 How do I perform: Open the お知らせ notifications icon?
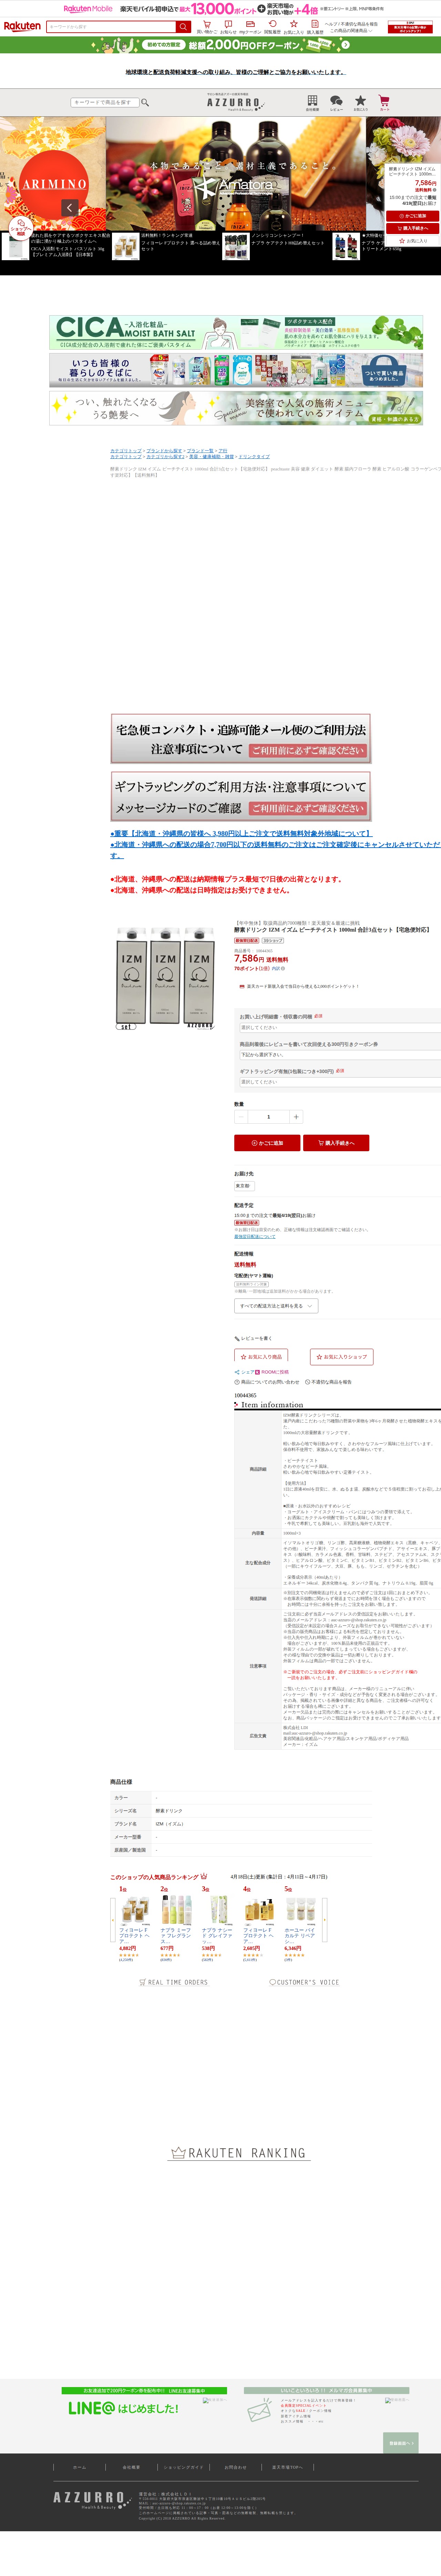[228, 27]
